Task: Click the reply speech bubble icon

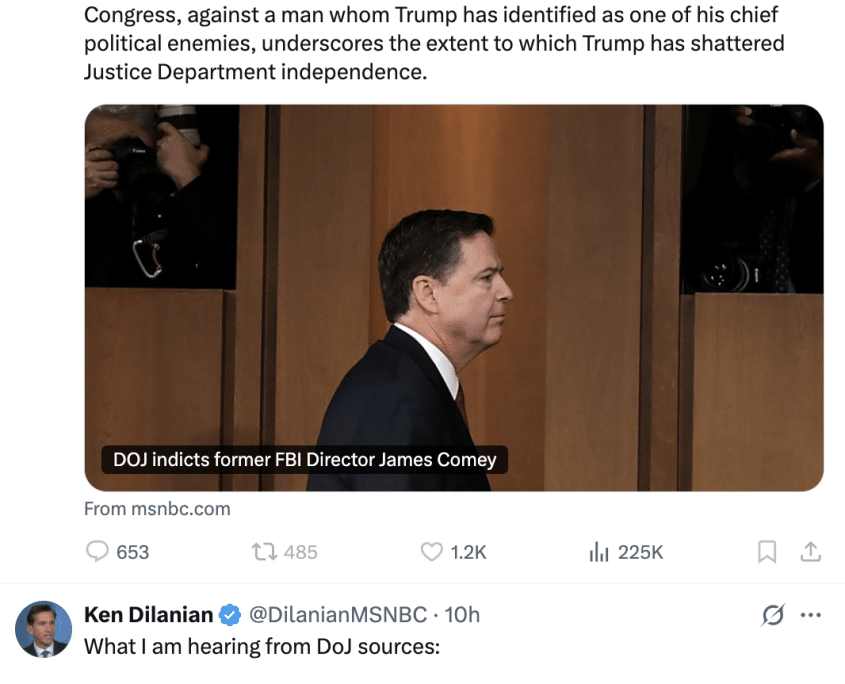Action: [97, 551]
